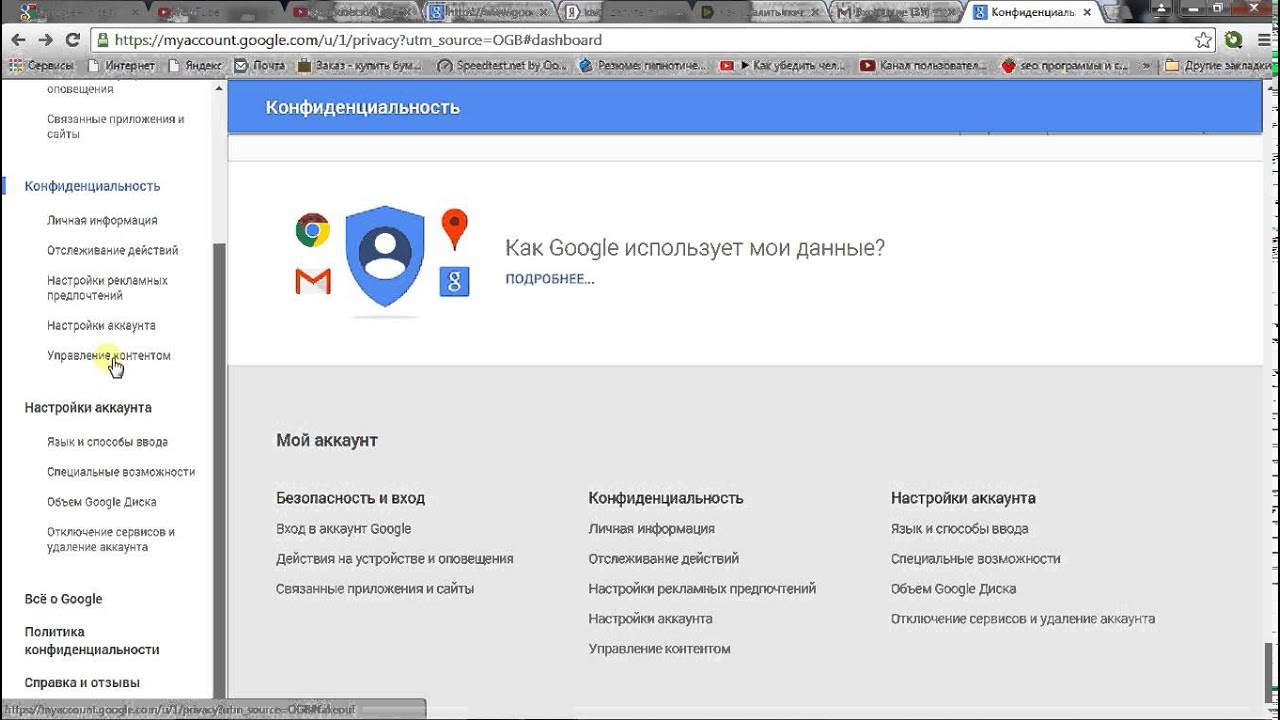Open Отключение сервисов и удаление аккаунта in sidebar
Viewport: 1280px width, 720px height.
(x=111, y=539)
